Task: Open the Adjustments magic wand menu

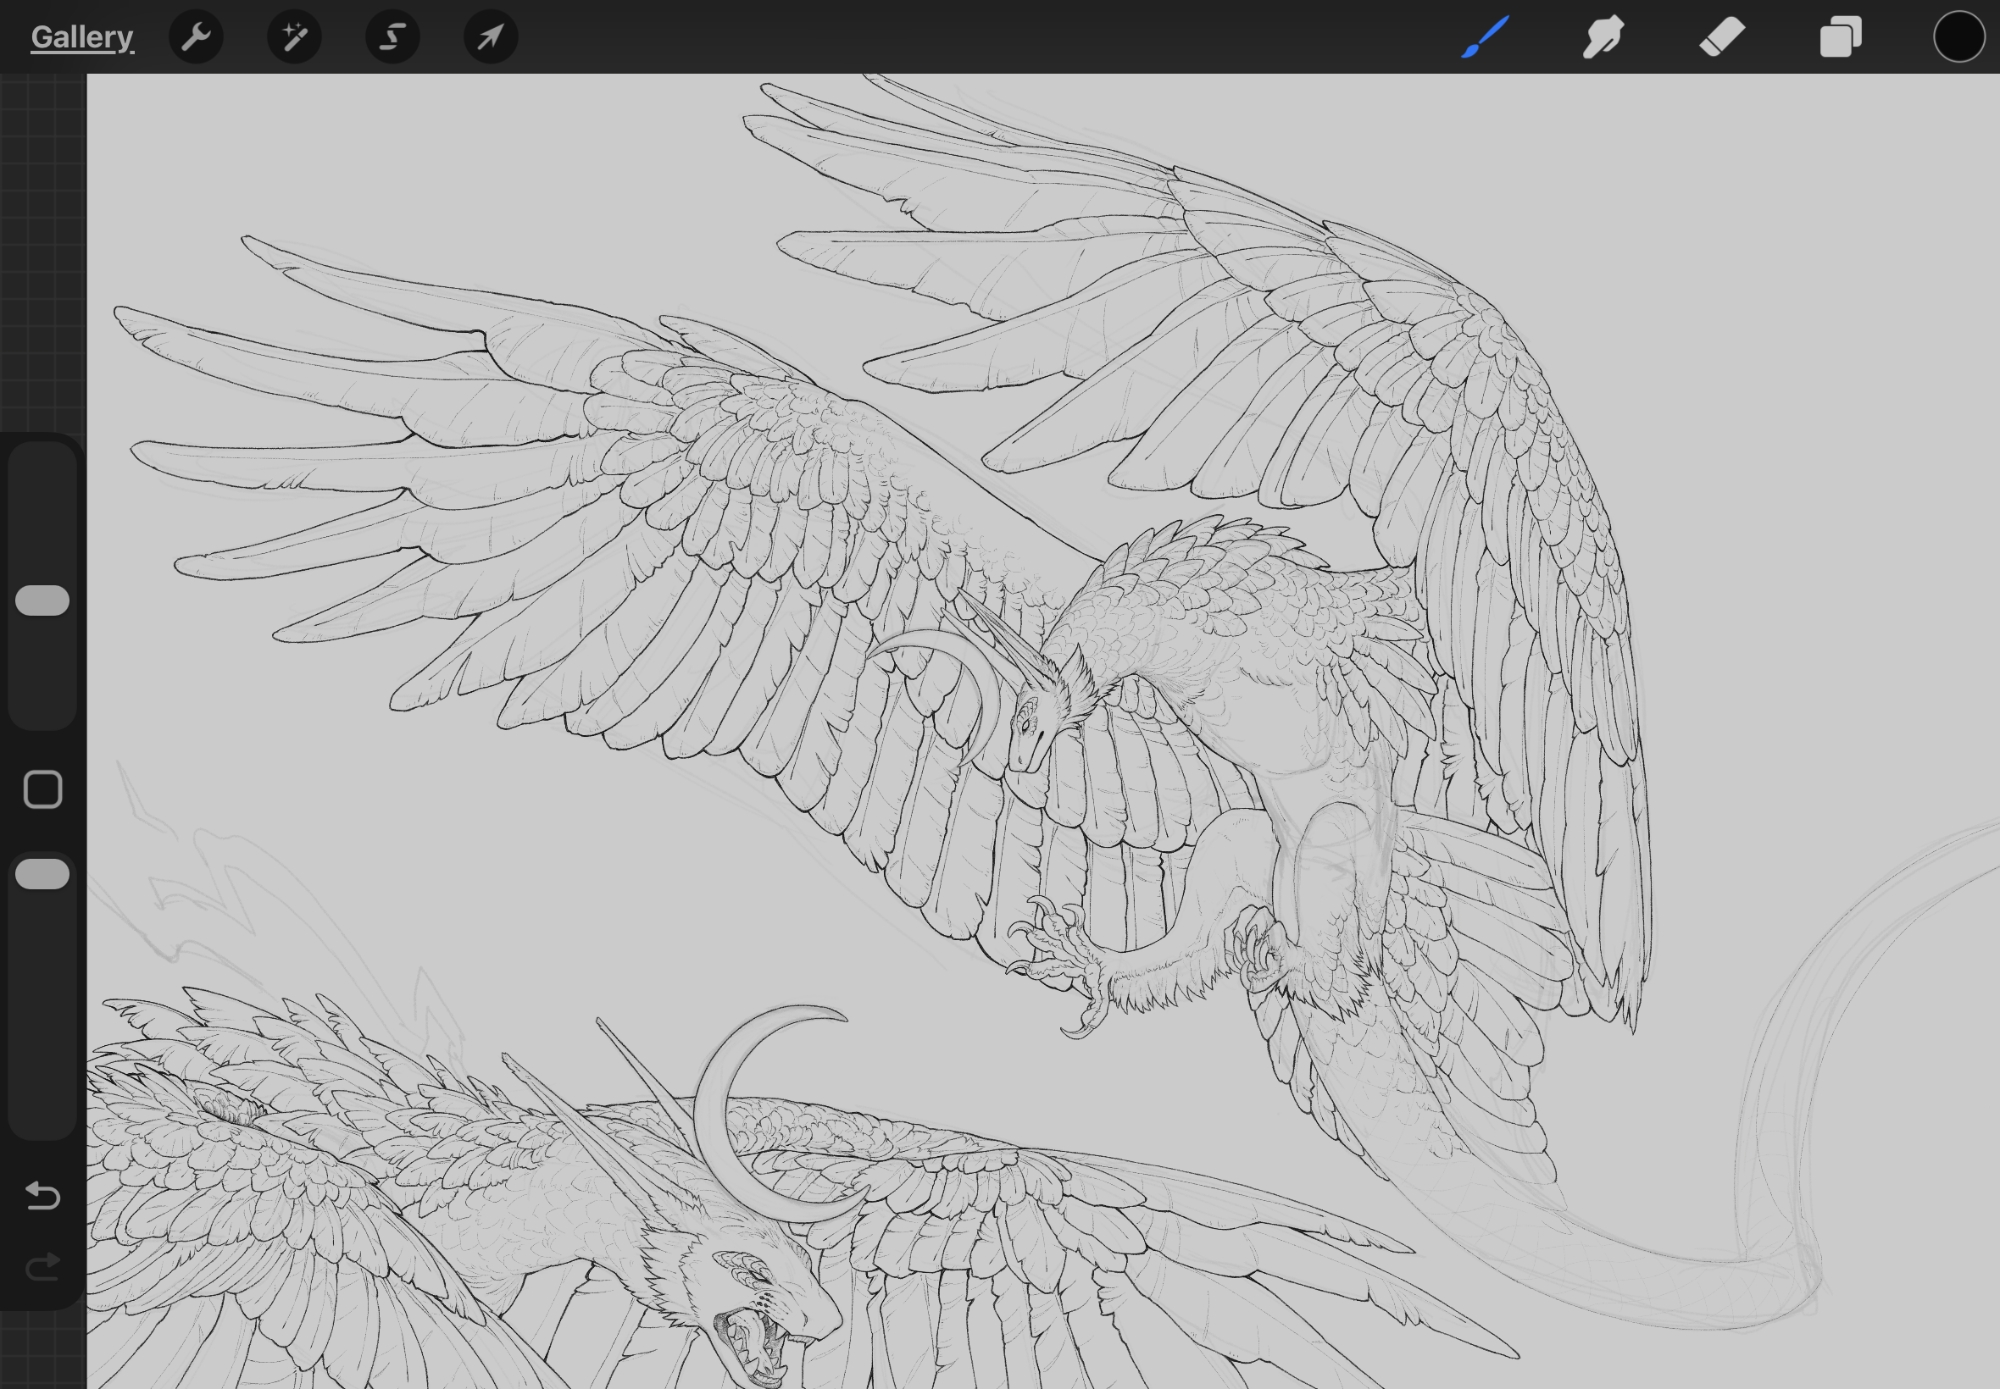Action: pos(294,38)
